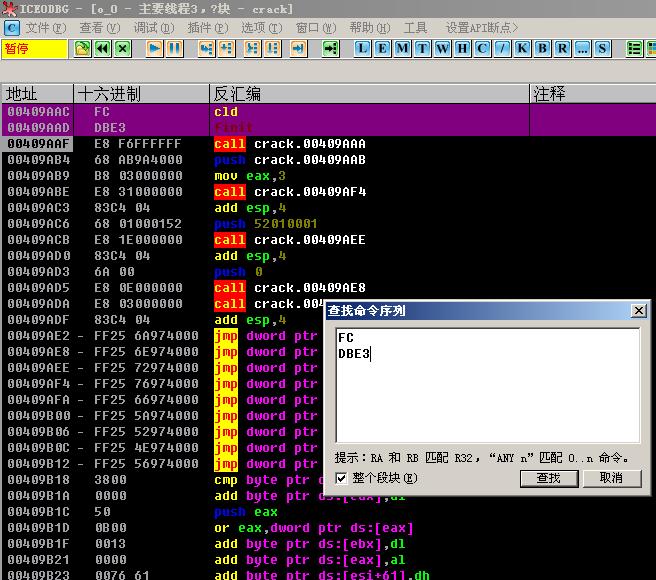Select the 'call crack.00409AEE' instruction
Viewport: 656px width, 580px height.
coord(290,240)
